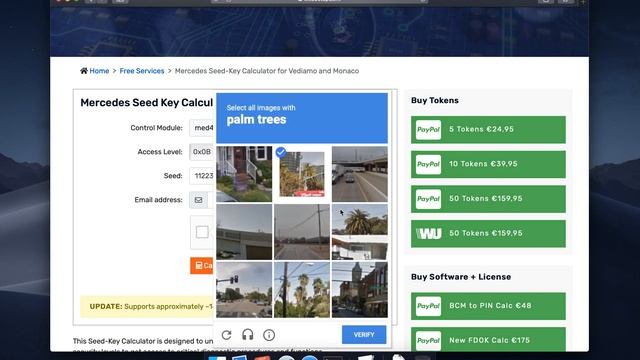The height and width of the screenshot is (360, 640).
Task: Buy 10 Tokens €39,95
Action: [x=488, y=164]
